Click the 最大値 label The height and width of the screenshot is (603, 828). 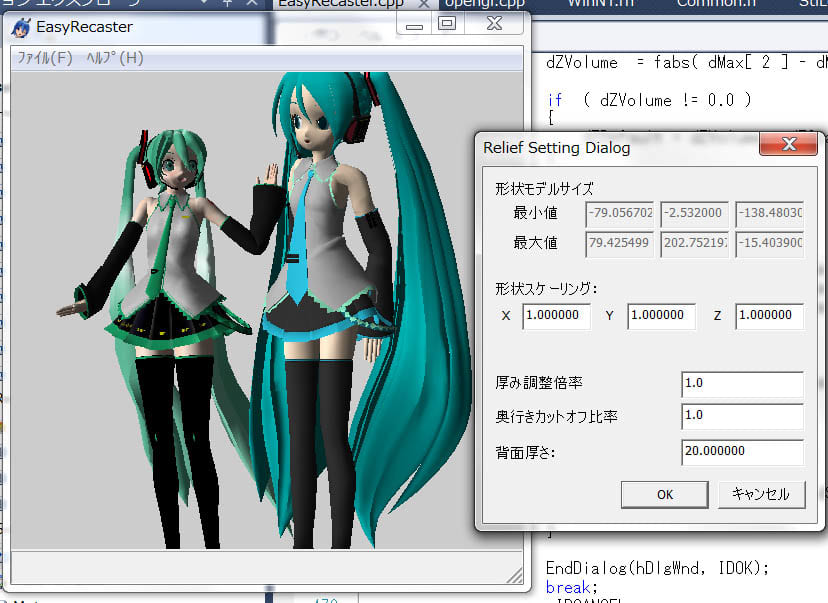(x=535, y=243)
